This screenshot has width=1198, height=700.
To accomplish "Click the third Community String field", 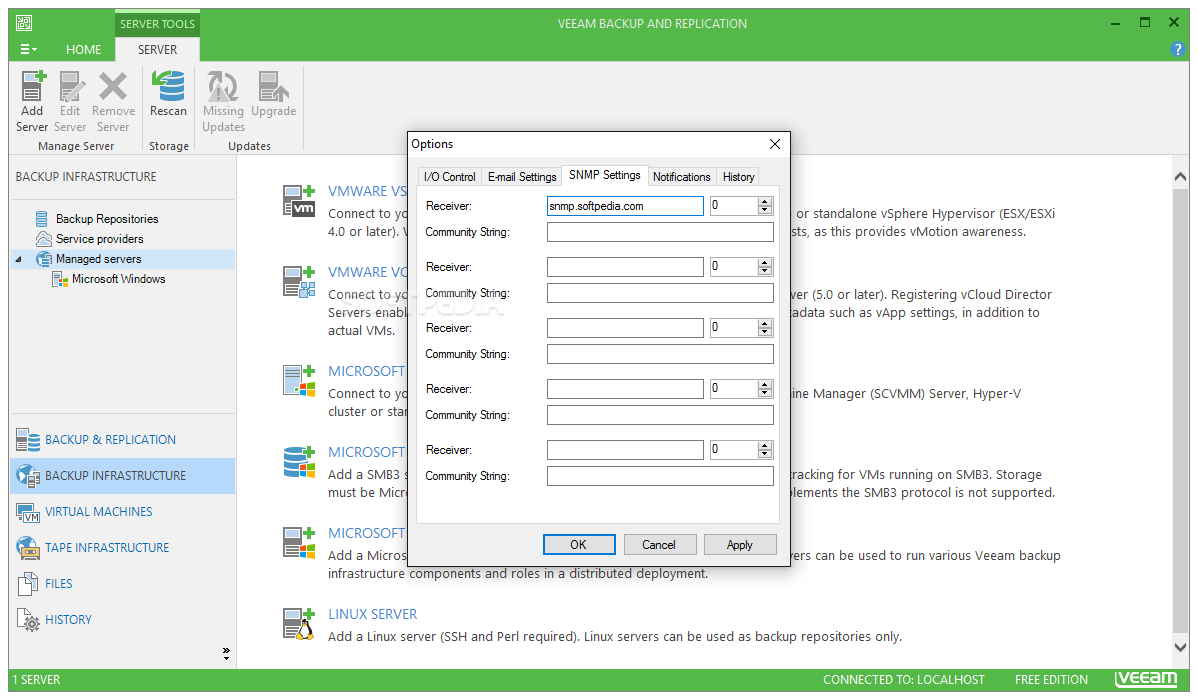I will 660,354.
